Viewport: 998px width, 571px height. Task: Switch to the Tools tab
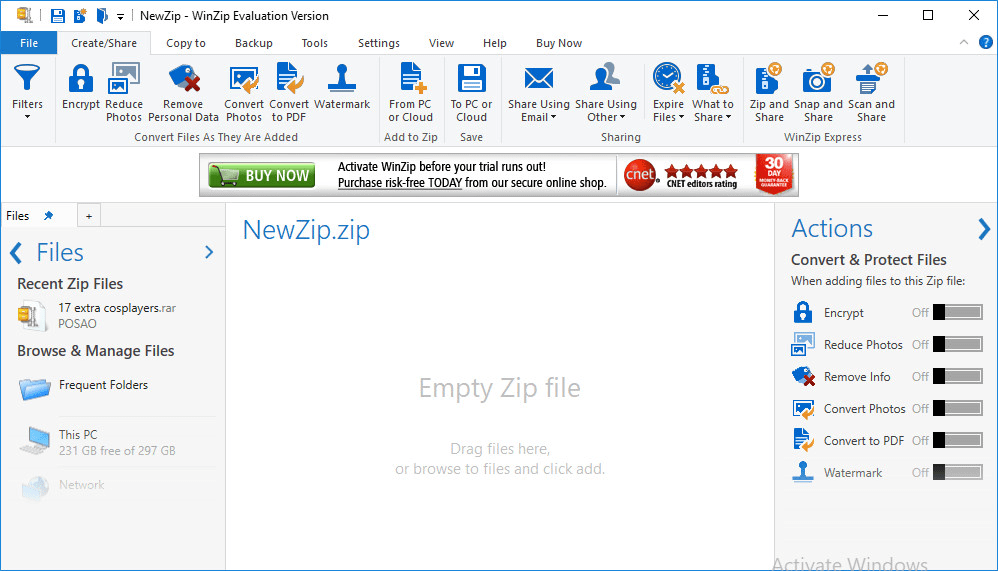314,43
